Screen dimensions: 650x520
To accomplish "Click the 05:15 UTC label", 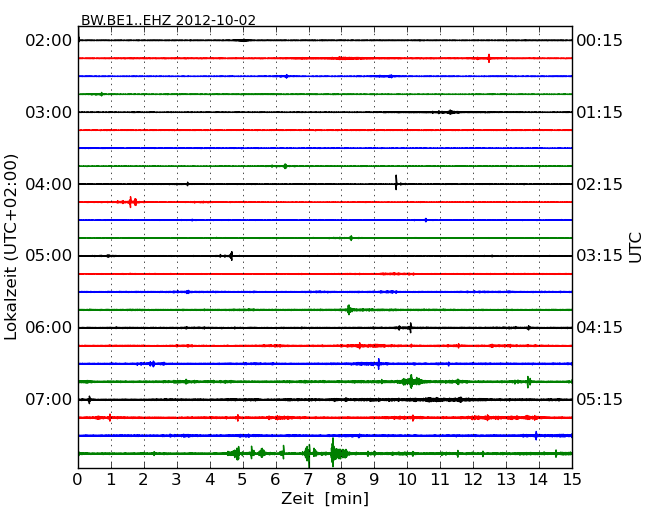I will [x=599, y=399].
